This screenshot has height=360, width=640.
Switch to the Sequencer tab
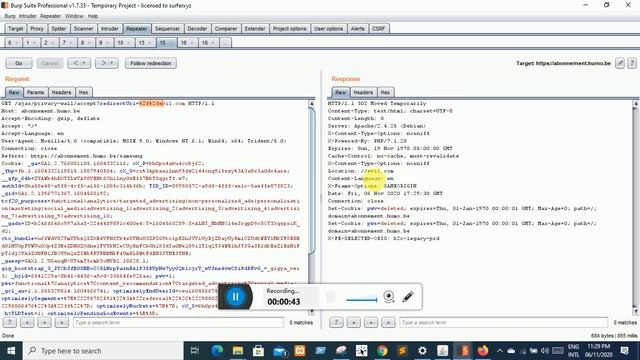(167, 29)
